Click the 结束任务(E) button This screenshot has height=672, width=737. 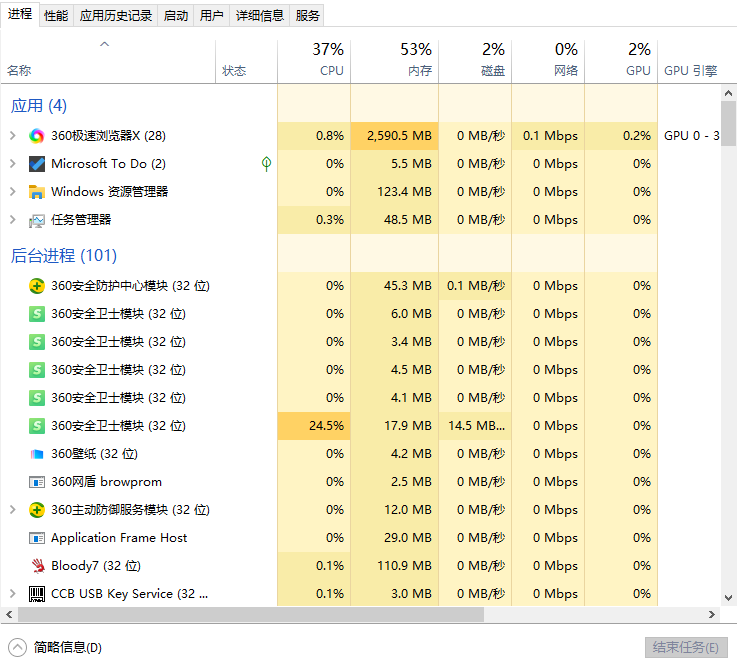[686, 648]
